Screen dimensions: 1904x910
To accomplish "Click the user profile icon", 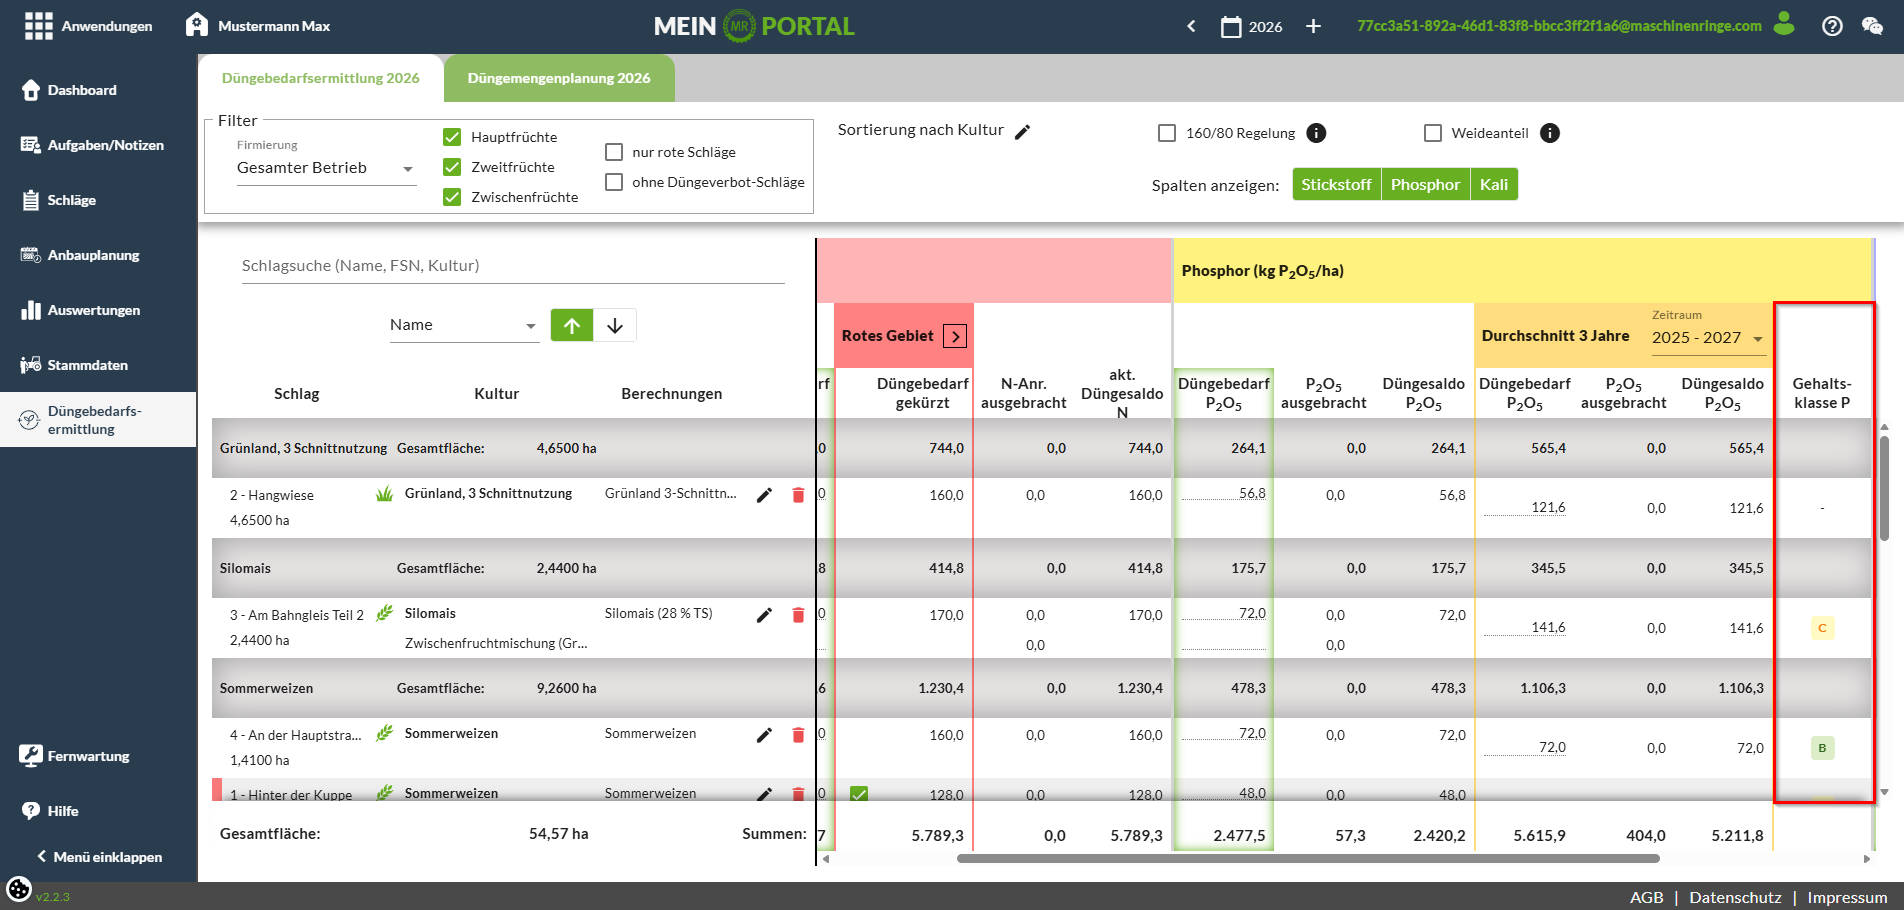I will click(1784, 24).
